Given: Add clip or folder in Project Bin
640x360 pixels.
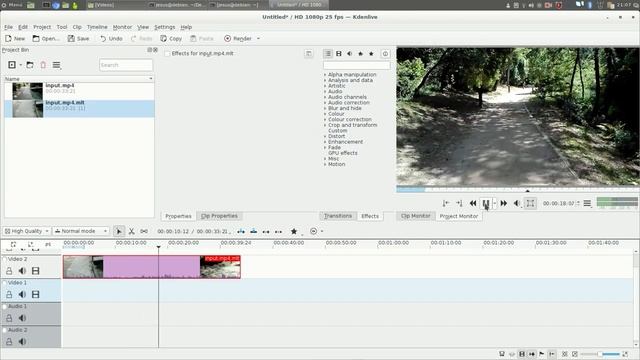Looking at the screenshot, I should point(12,65).
